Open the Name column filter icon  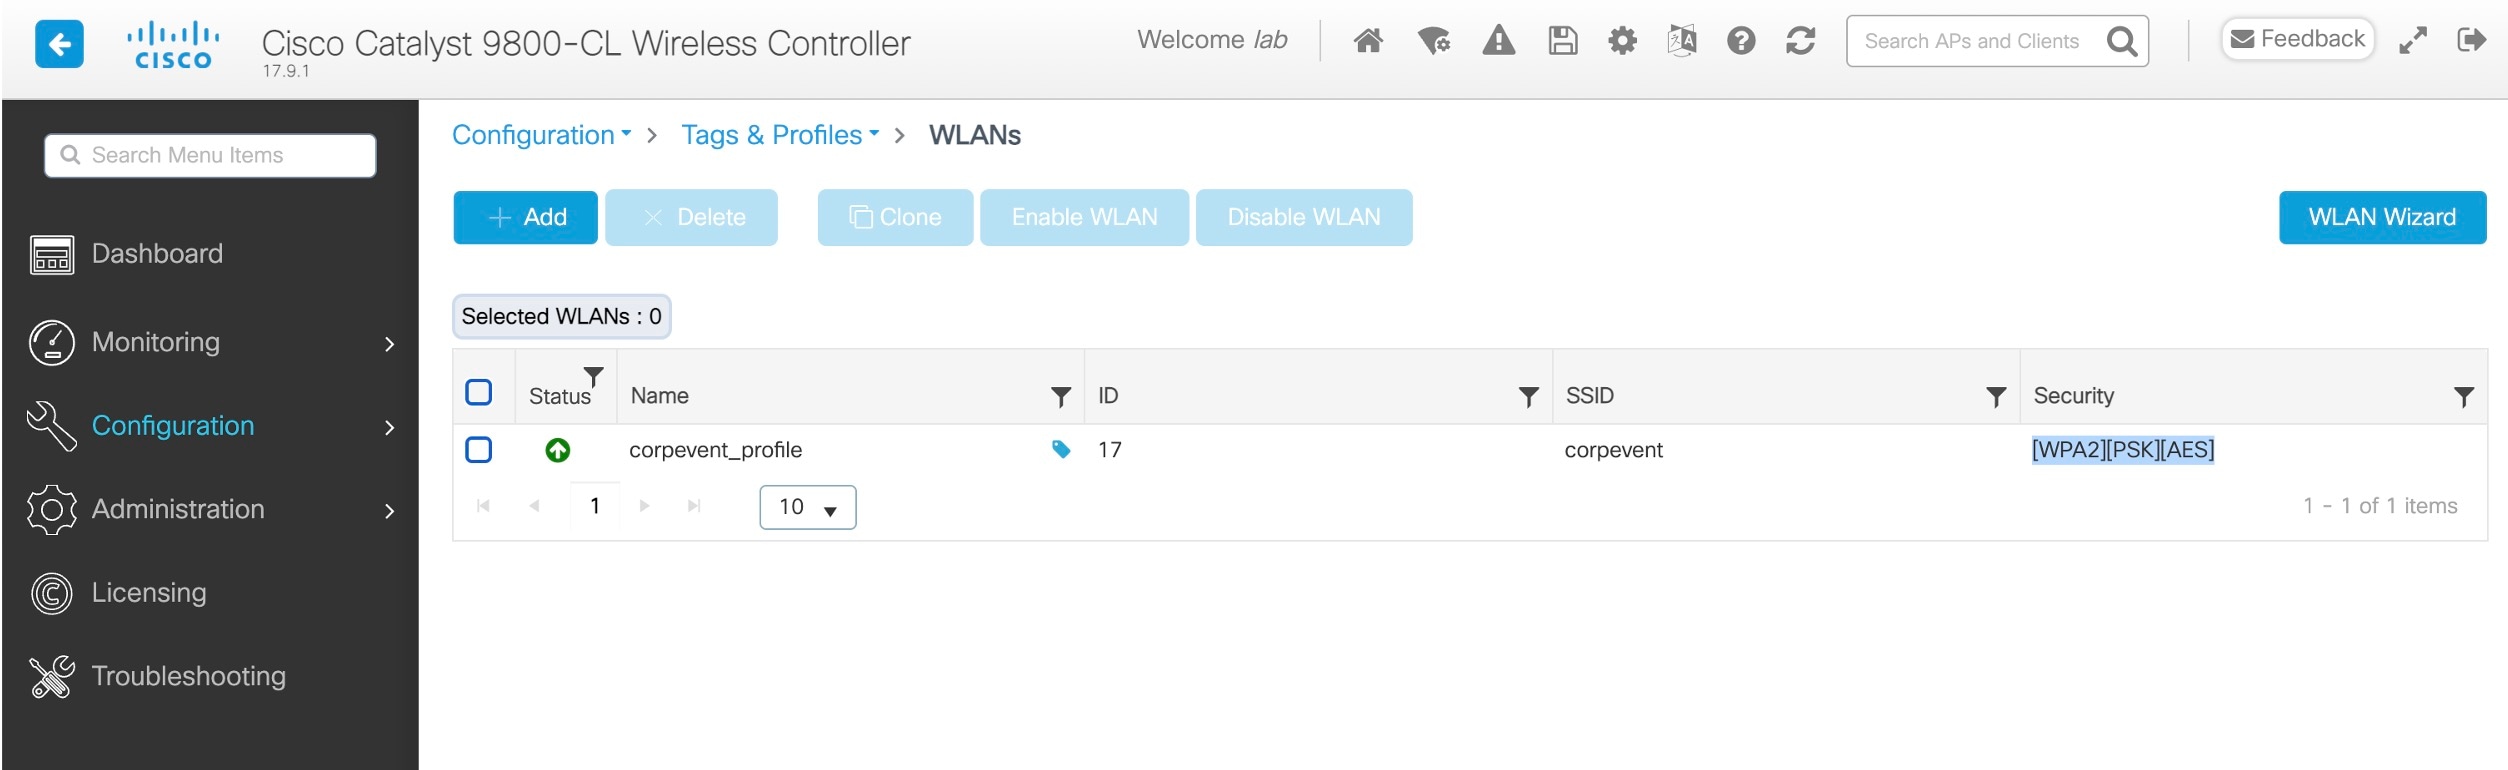tap(1061, 397)
